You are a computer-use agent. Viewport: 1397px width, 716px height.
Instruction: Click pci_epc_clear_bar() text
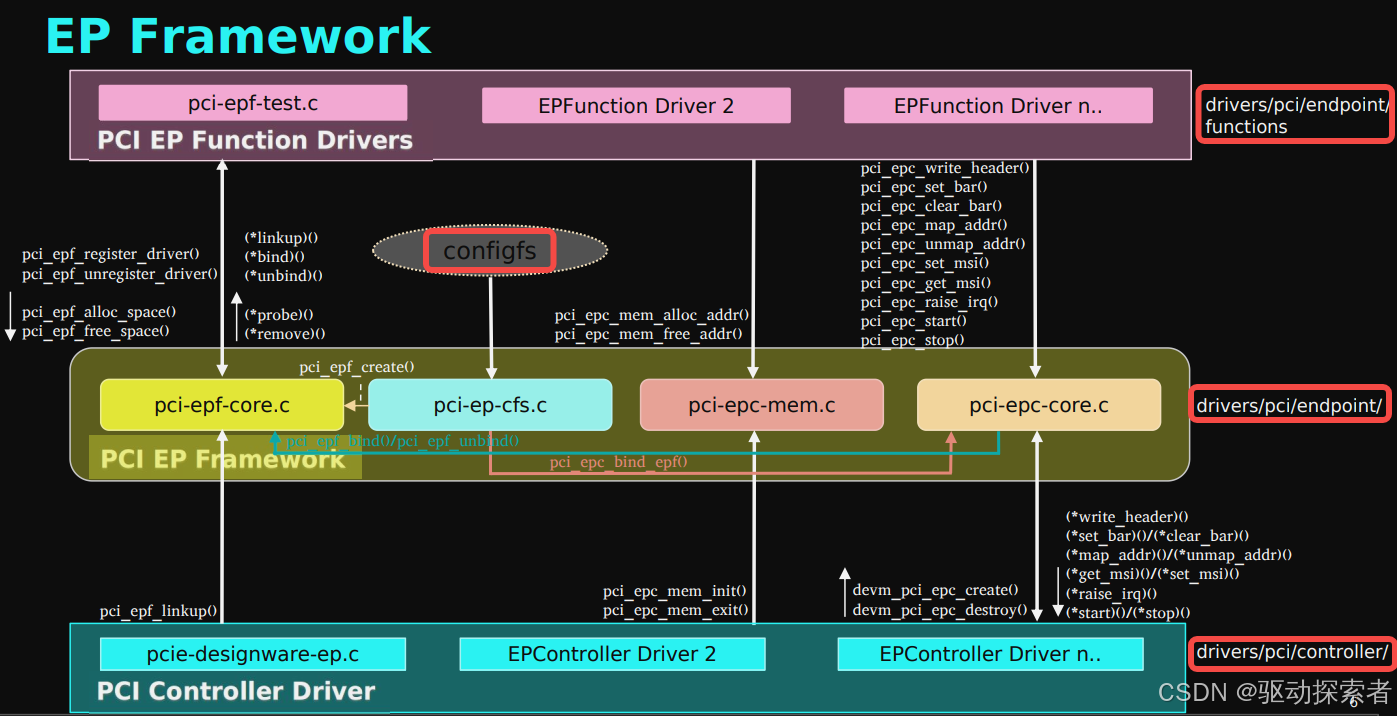tap(931, 206)
